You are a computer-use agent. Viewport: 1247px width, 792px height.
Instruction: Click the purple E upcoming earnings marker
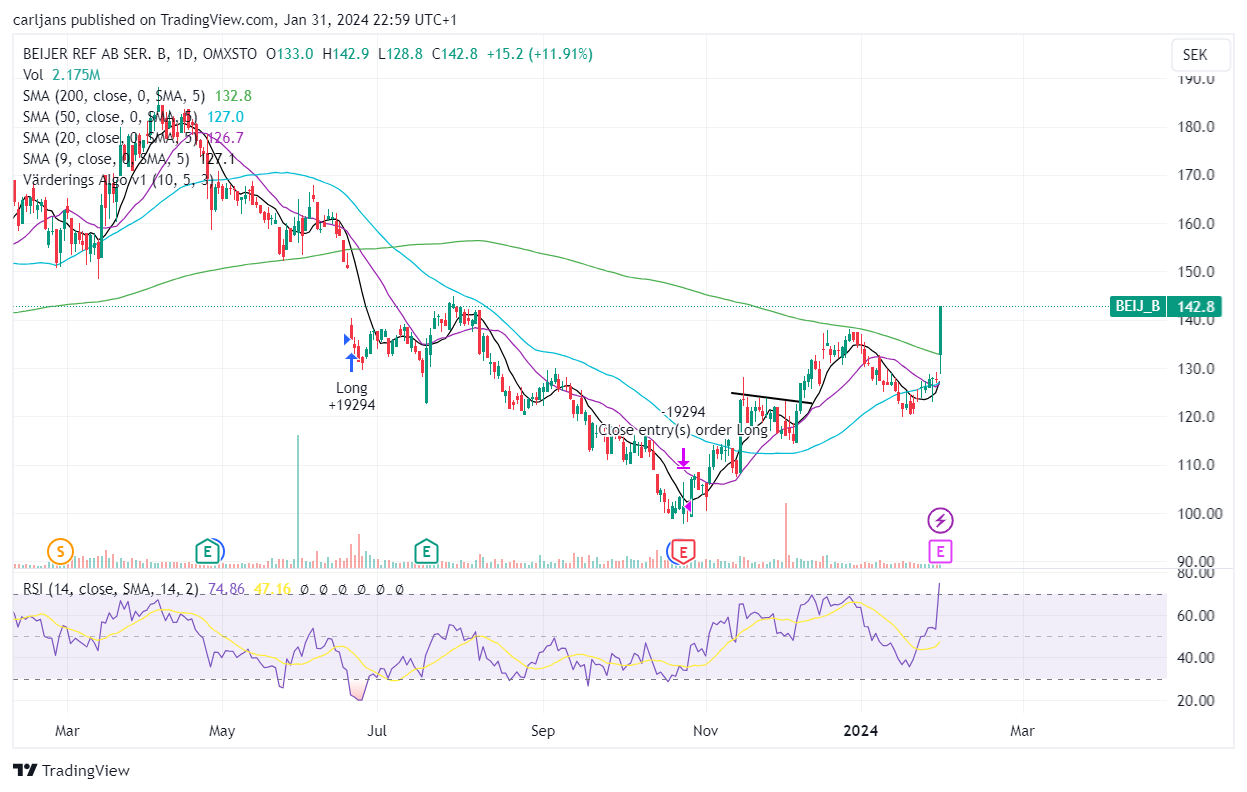[x=940, y=550]
